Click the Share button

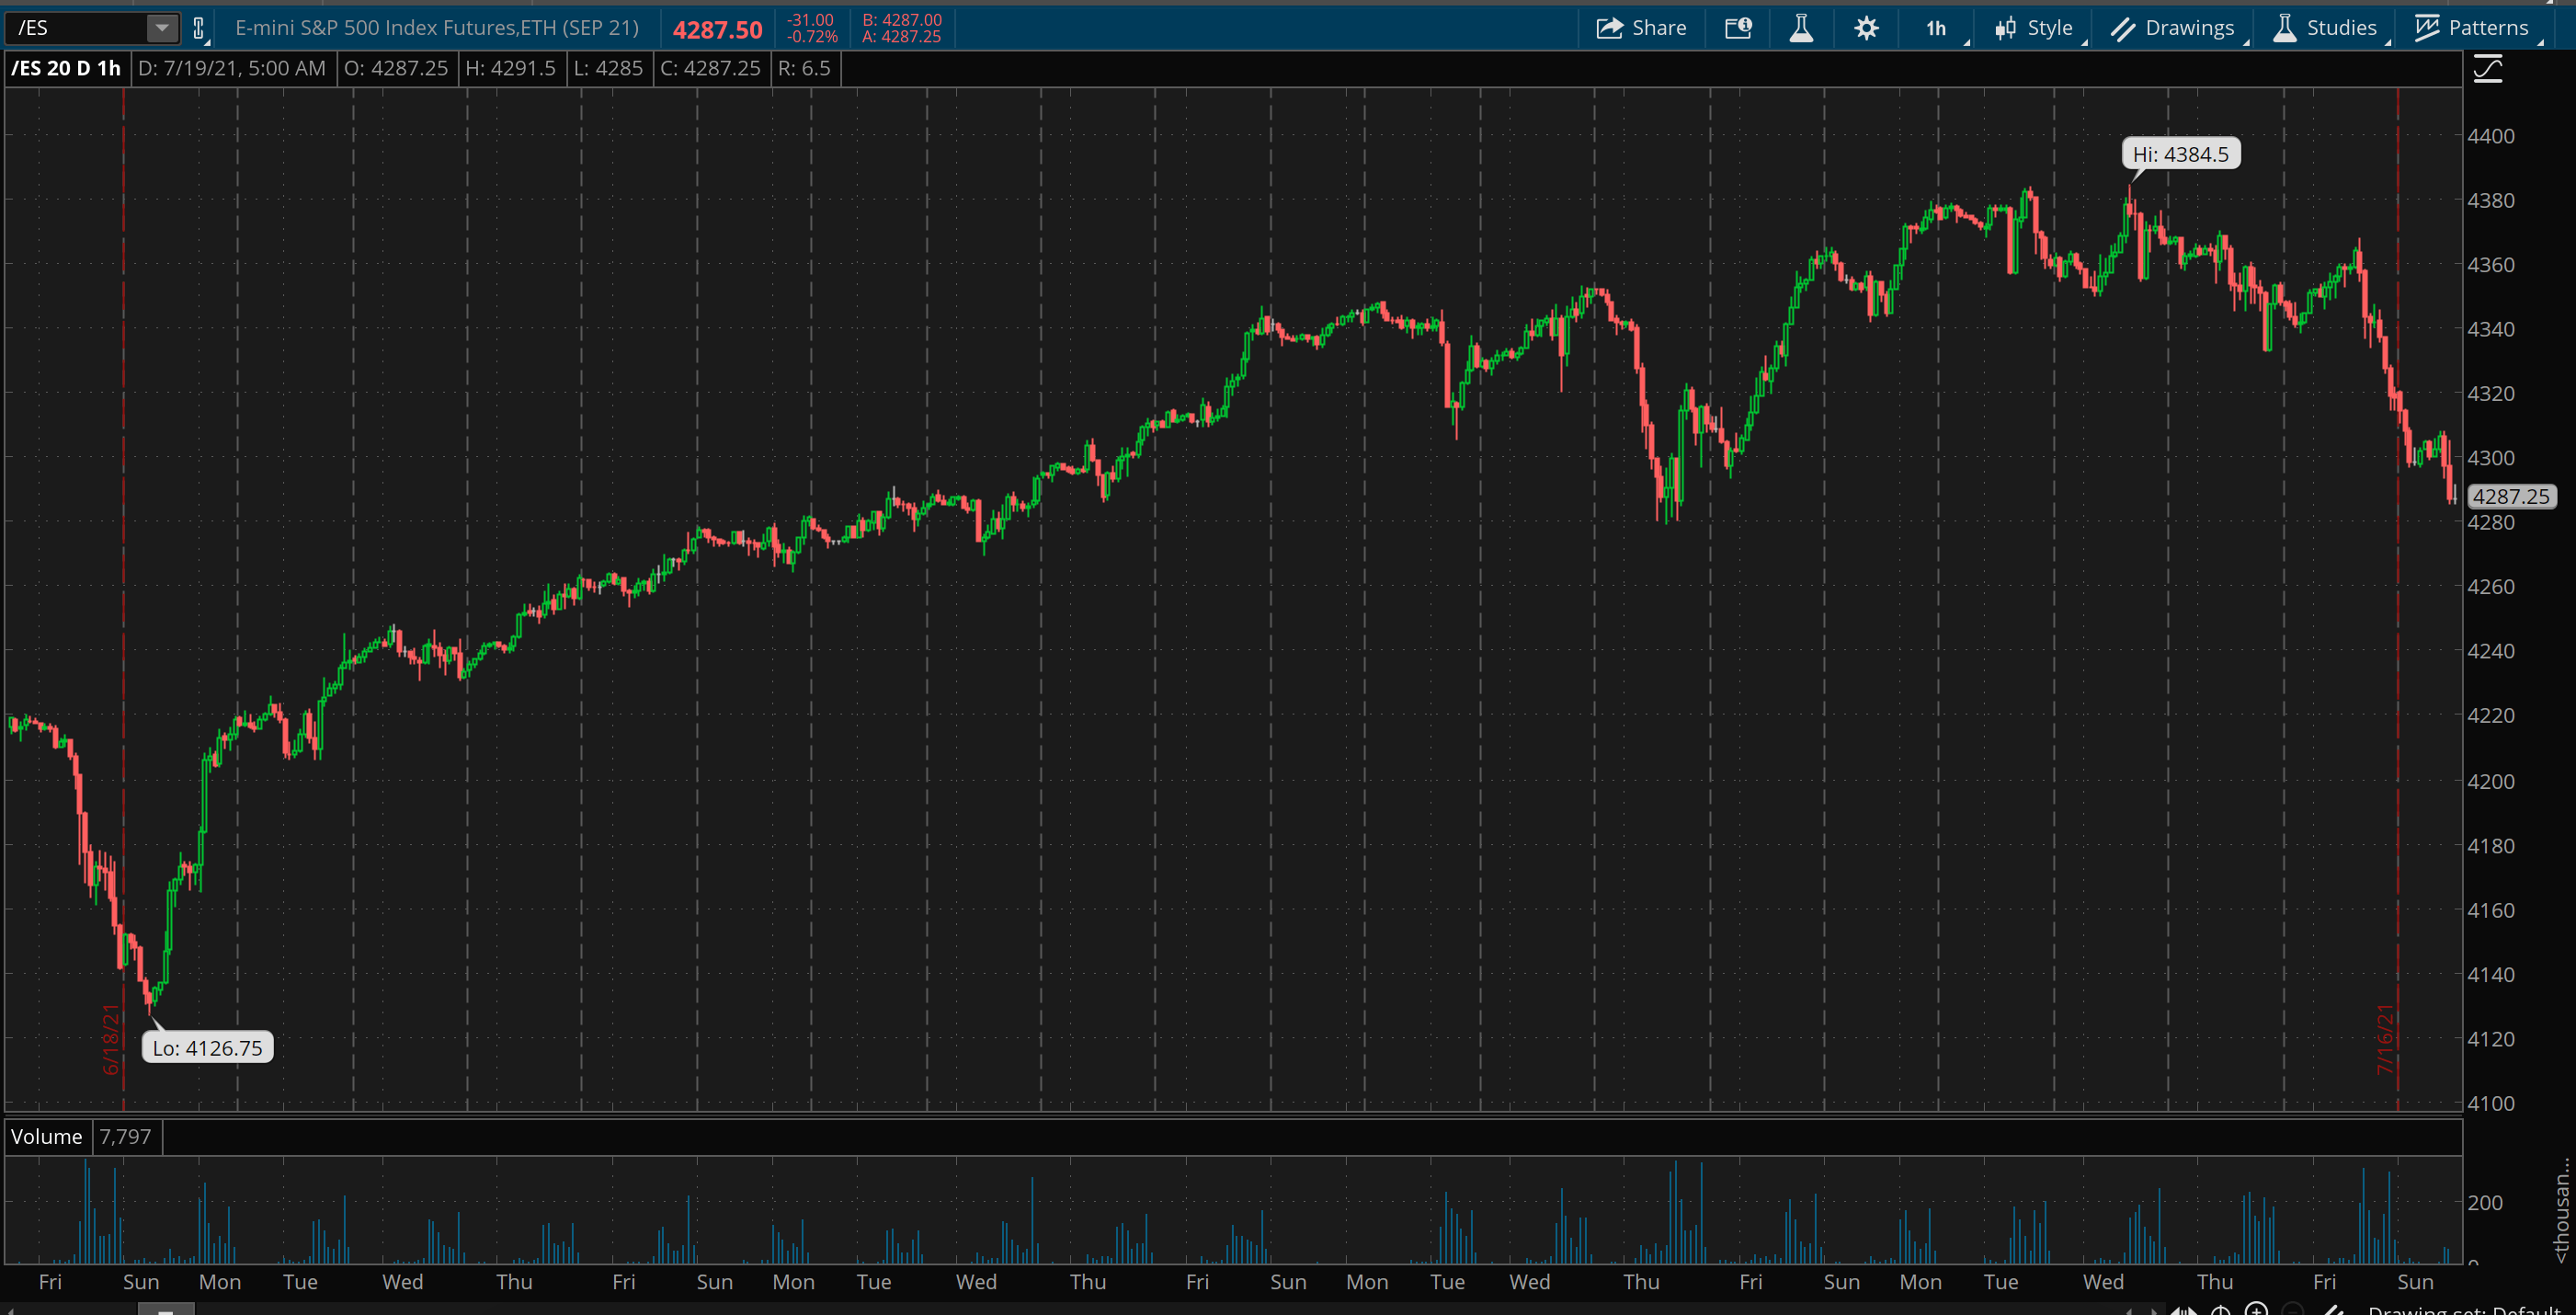[1641, 28]
